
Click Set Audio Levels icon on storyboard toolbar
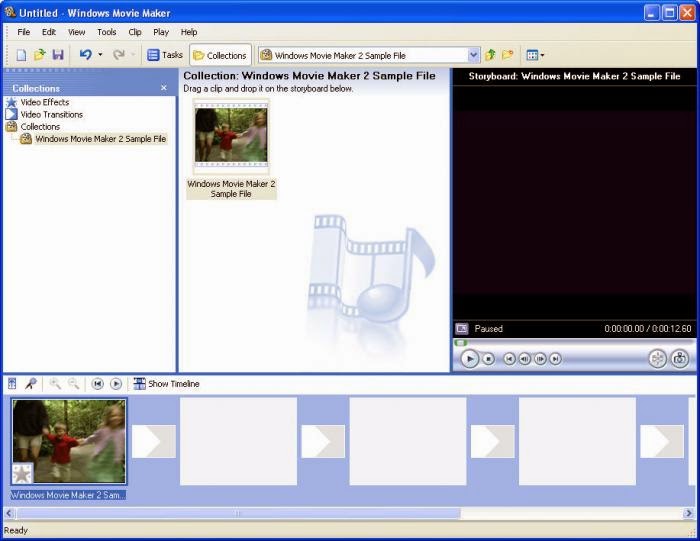tap(12, 384)
